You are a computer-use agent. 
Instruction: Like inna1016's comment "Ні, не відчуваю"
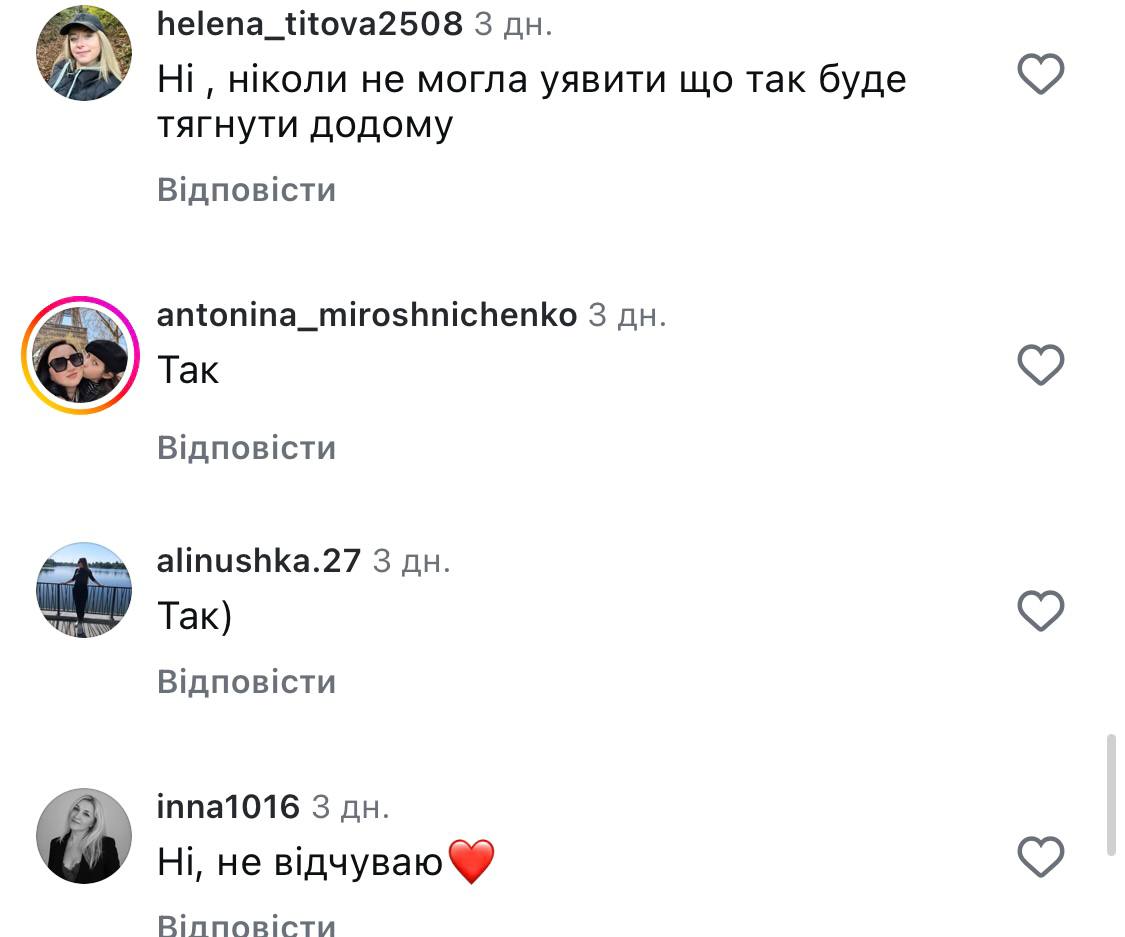[x=1040, y=857]
